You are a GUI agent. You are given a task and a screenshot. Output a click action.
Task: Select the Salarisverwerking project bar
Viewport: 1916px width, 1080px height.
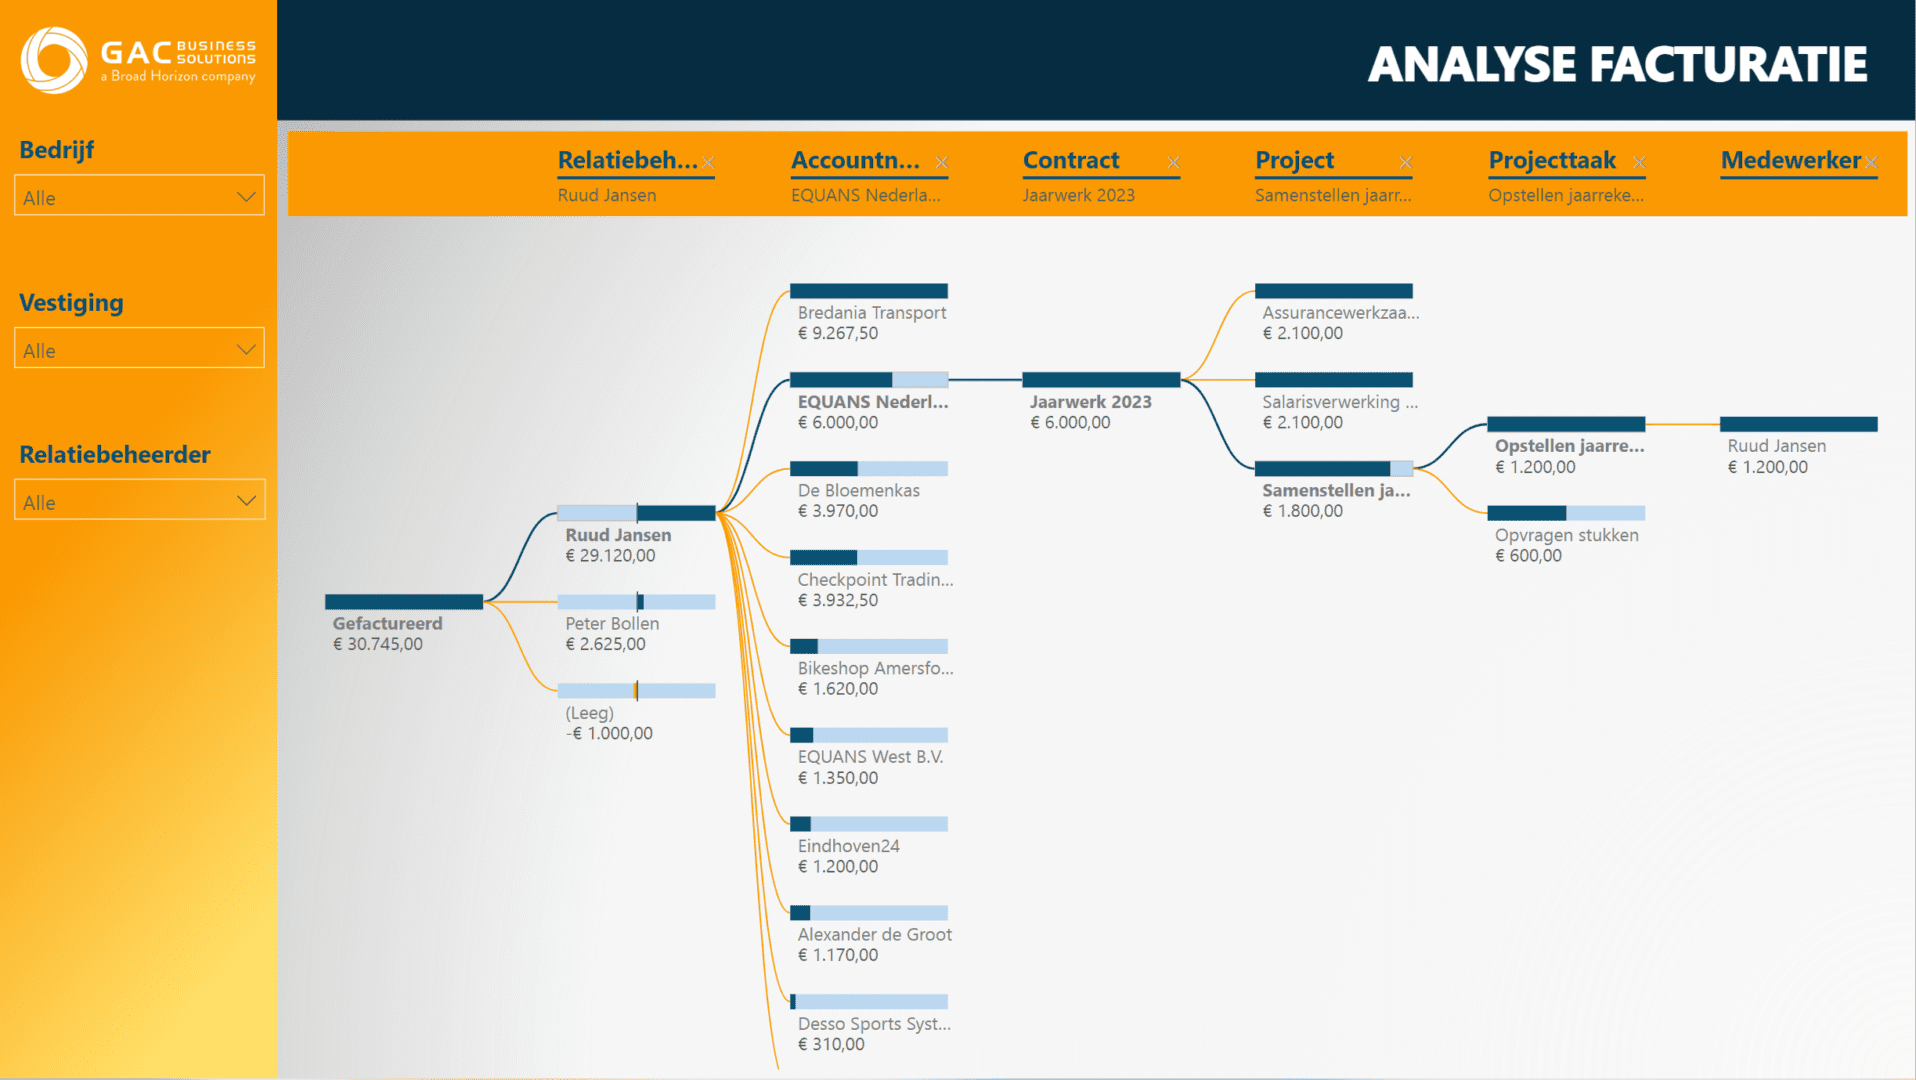click(1334, 380)
